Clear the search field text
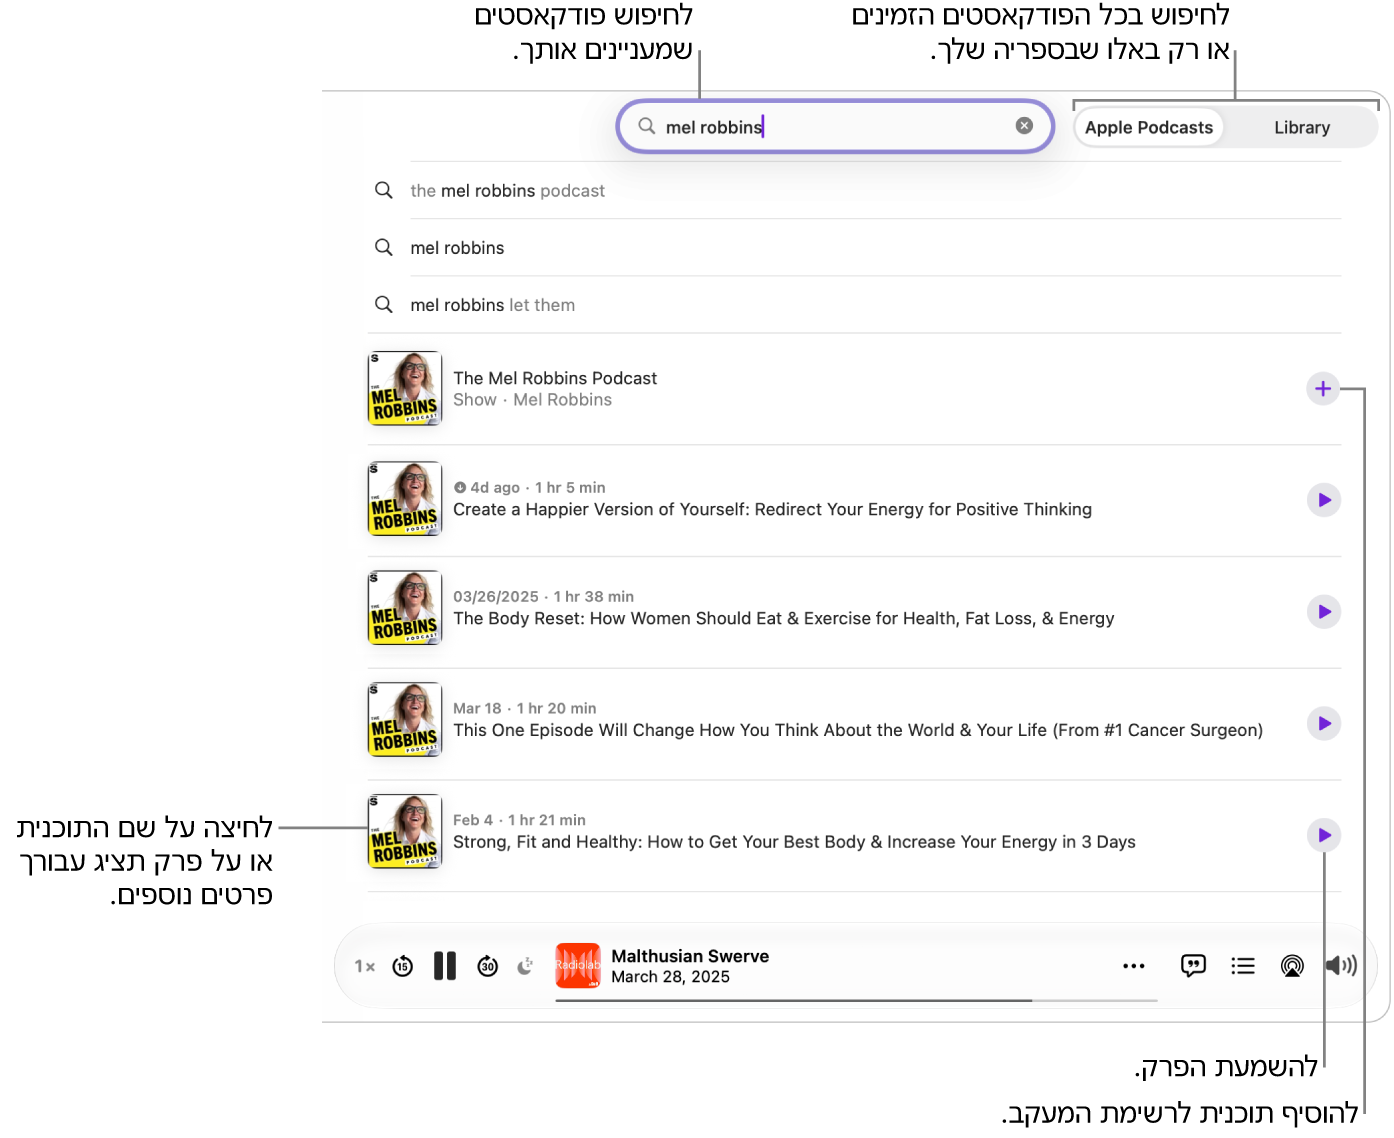The image size is (1394, 1138). pyautogui.click(x=1024, y=126)
